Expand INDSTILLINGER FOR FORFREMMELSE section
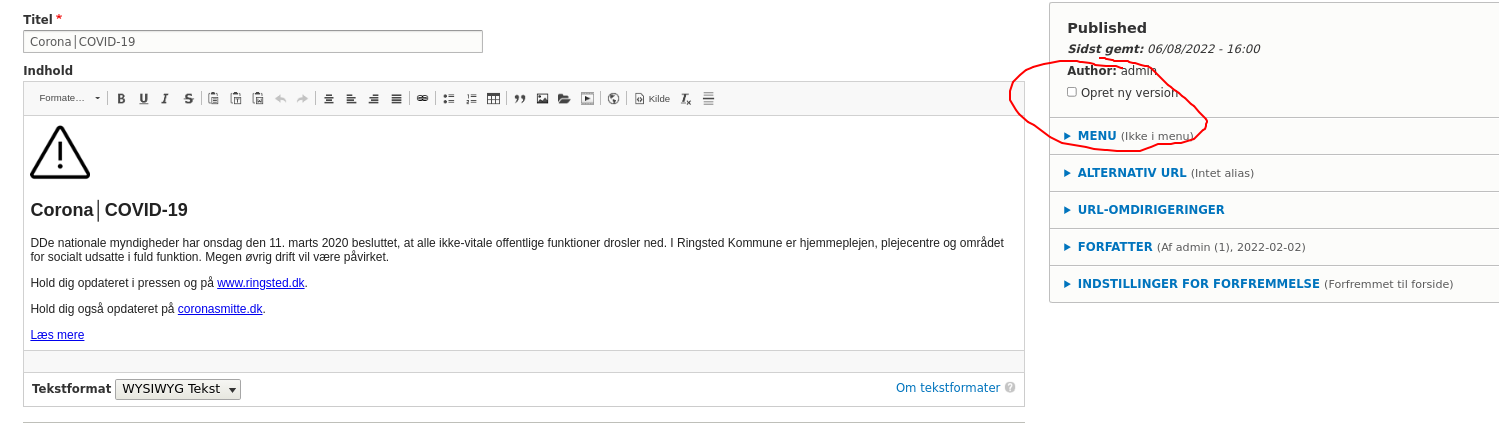 [x=1198, y=284]
